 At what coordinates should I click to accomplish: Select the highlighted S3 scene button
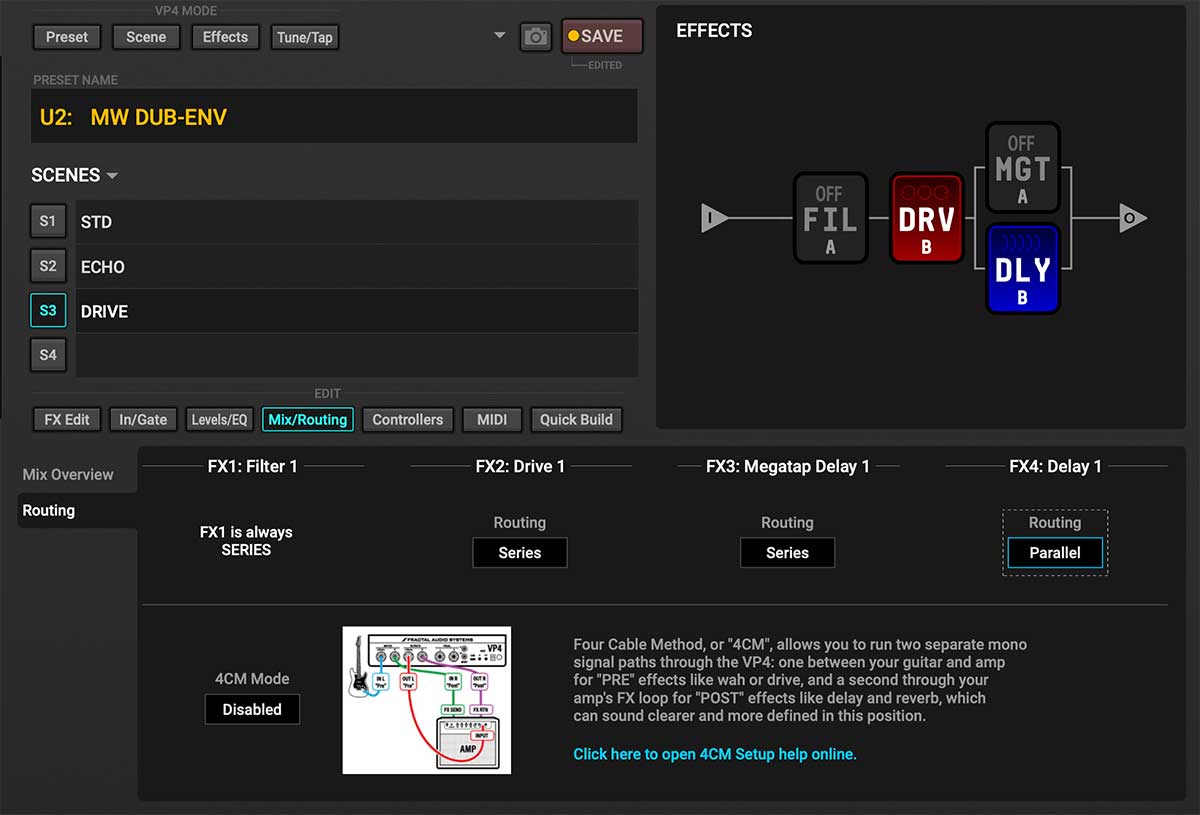[x=48, y=310]
